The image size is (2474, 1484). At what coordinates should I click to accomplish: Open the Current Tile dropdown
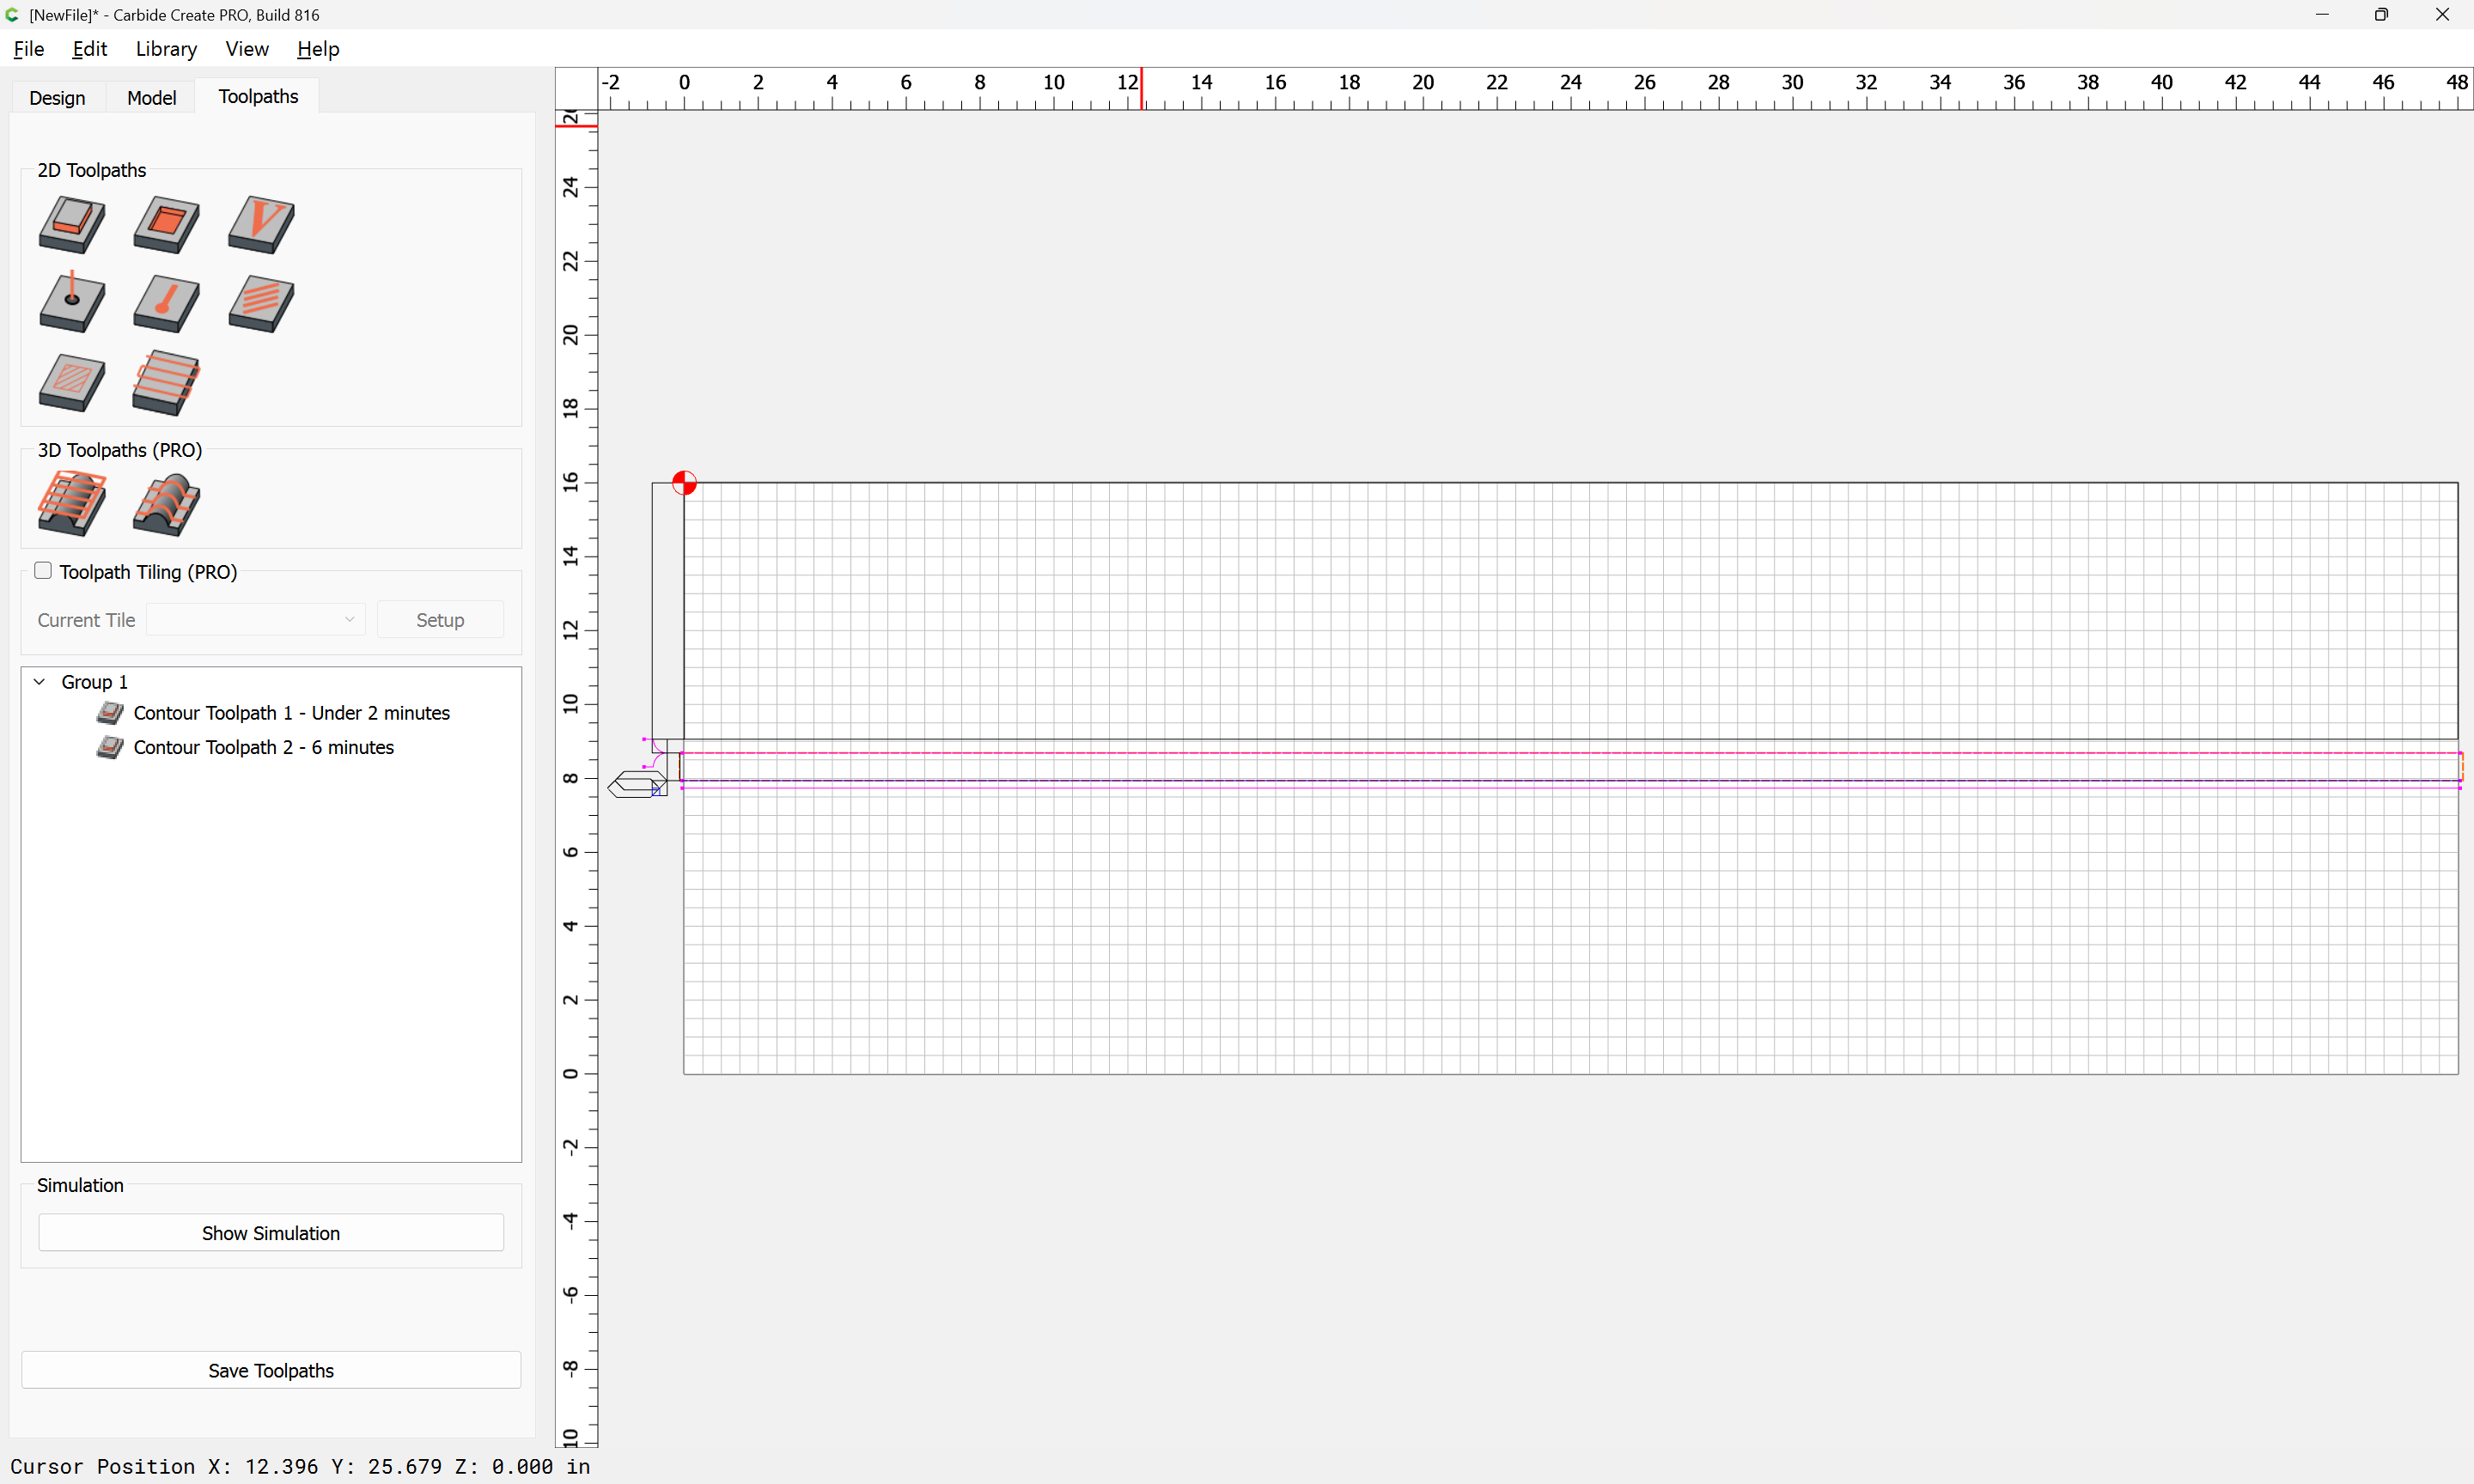point(256,620)
